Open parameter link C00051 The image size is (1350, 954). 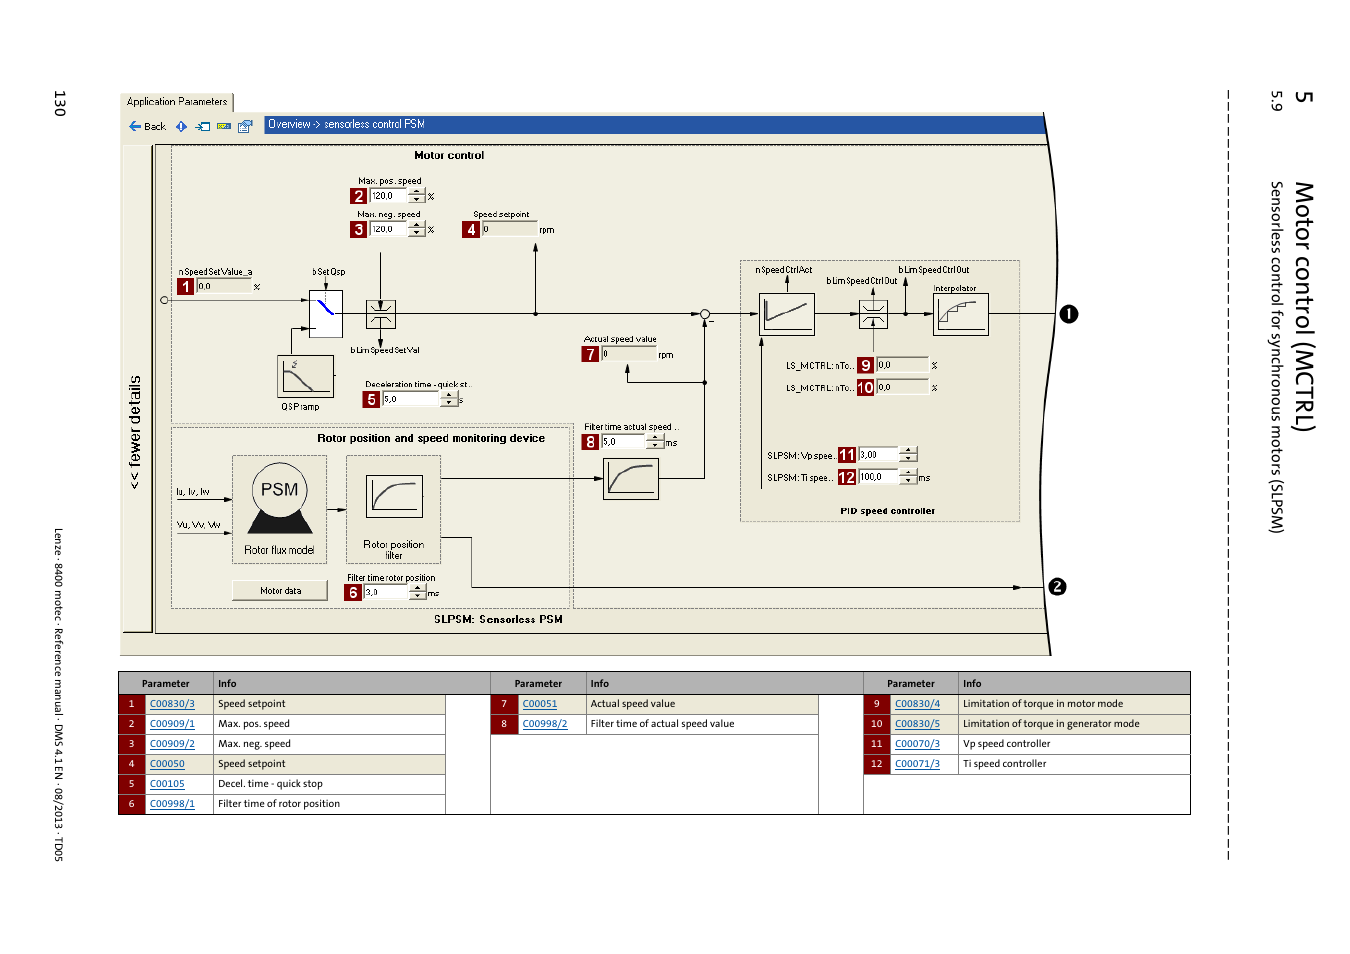tap(540, 704)
